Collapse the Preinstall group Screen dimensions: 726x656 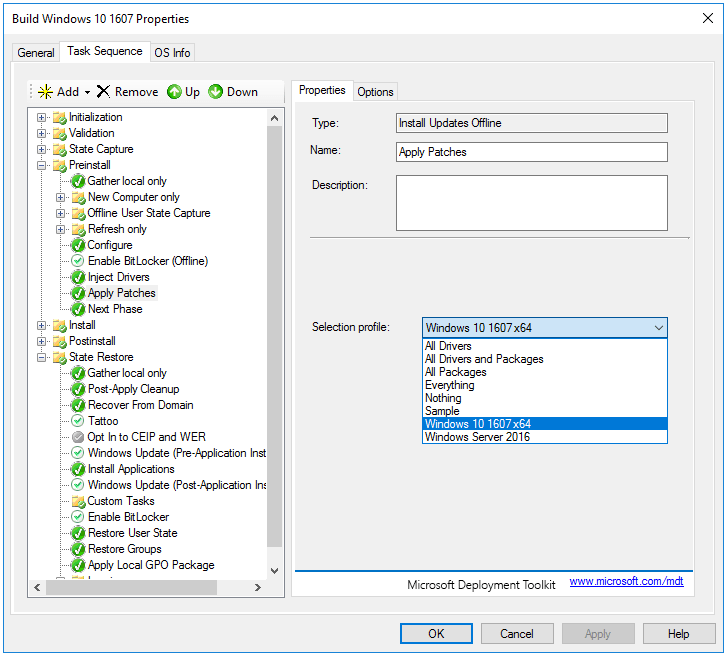click(x=42, y=165)
